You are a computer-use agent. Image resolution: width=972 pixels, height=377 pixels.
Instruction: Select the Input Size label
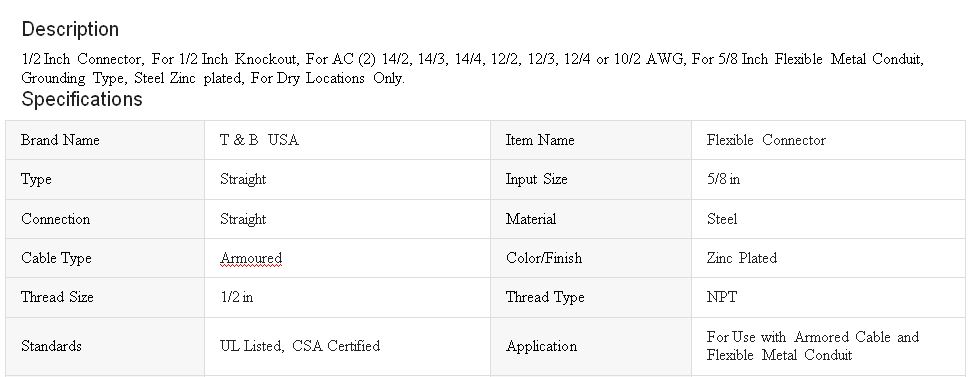coord(536,179)
